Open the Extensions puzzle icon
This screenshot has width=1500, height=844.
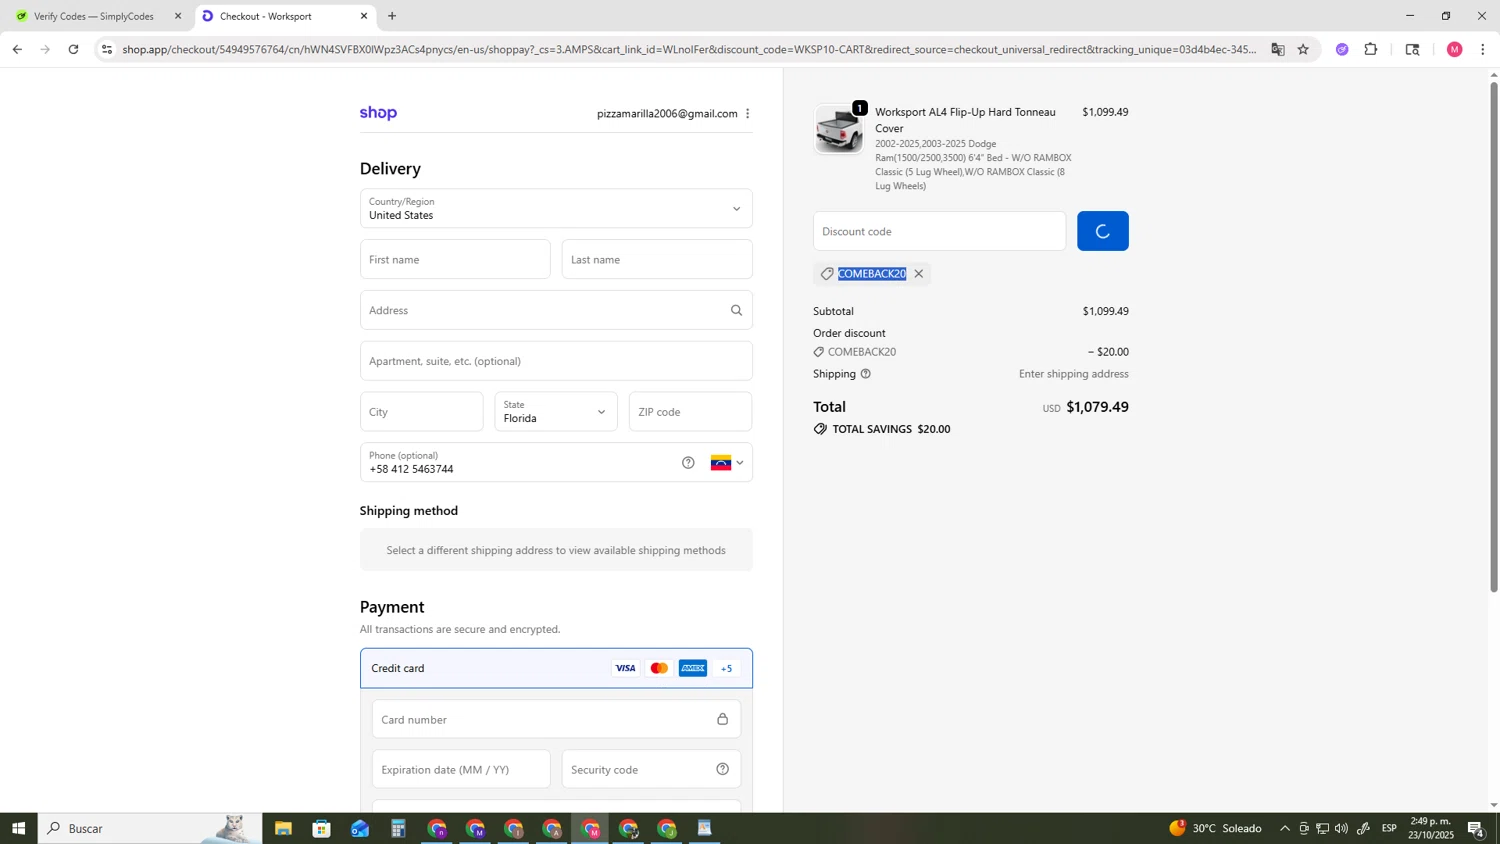(1371, 49)
